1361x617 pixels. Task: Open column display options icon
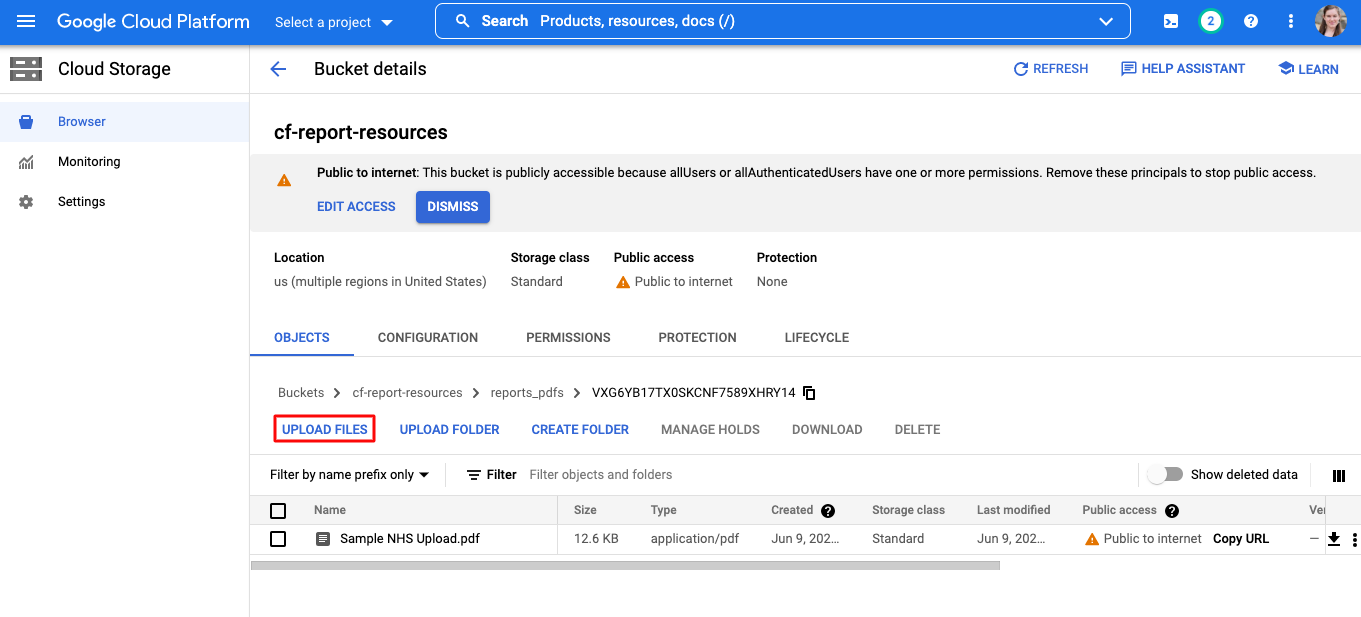pyautogui.click(x=1339, y=475)
